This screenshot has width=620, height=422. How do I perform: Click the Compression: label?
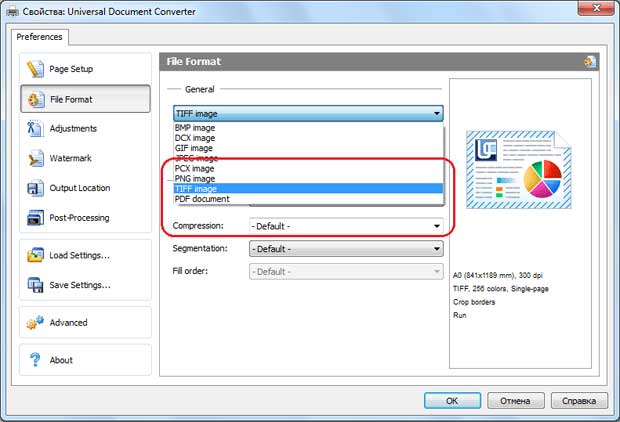coord(198,226)
